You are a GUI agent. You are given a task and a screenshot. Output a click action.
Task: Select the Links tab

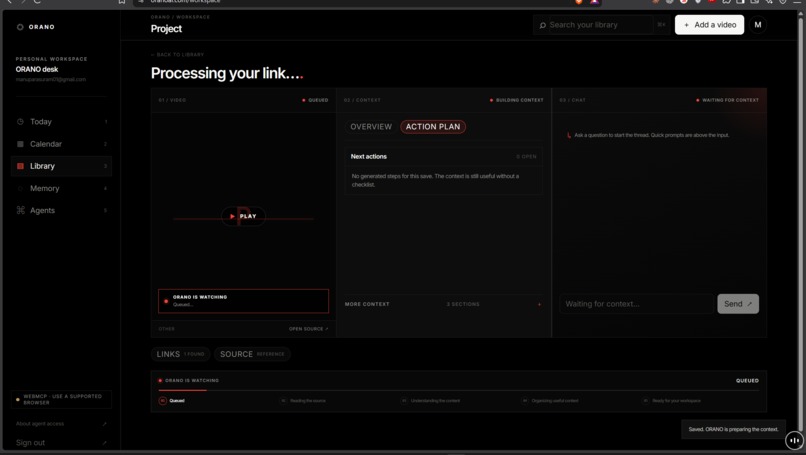[180, 354]
